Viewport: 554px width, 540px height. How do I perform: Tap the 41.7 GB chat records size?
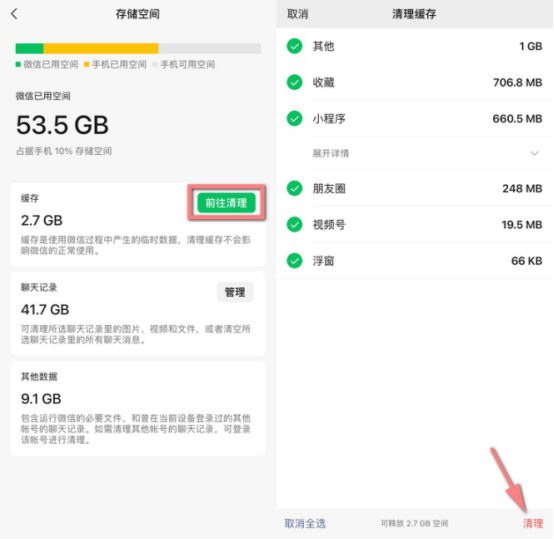[45, 310]
